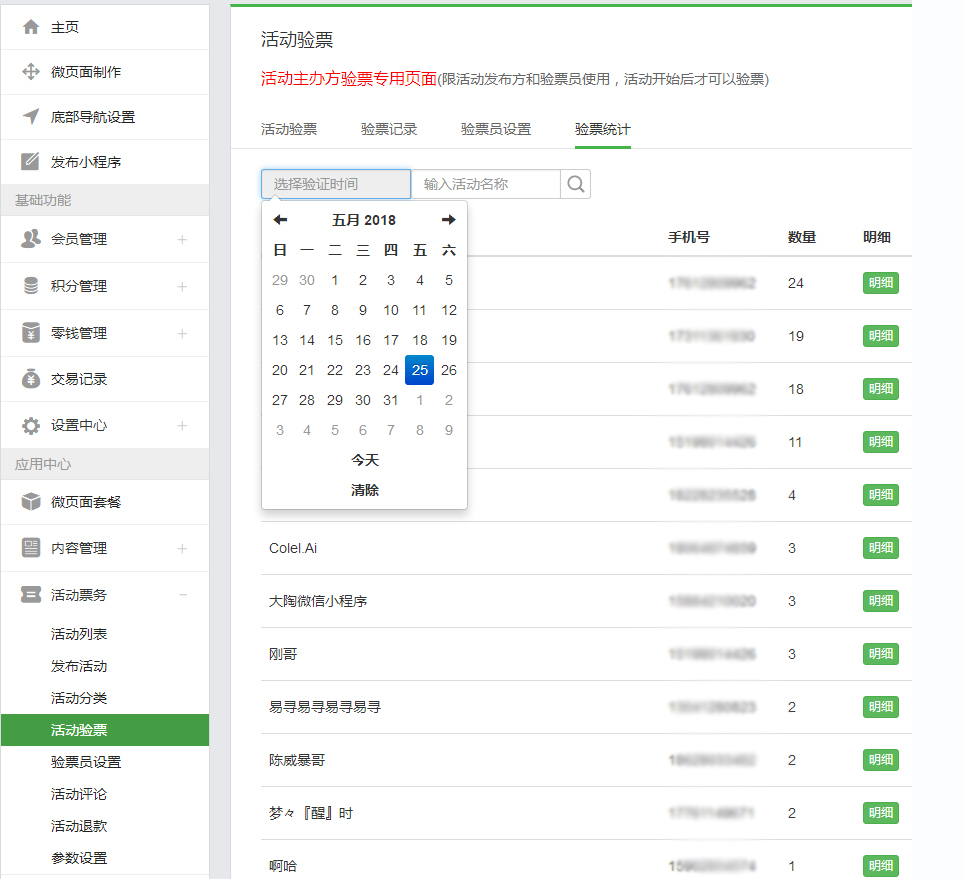Switch to the 验票记录 tab
The height and width of the screenshot is (879, 964).
[389, 129]
